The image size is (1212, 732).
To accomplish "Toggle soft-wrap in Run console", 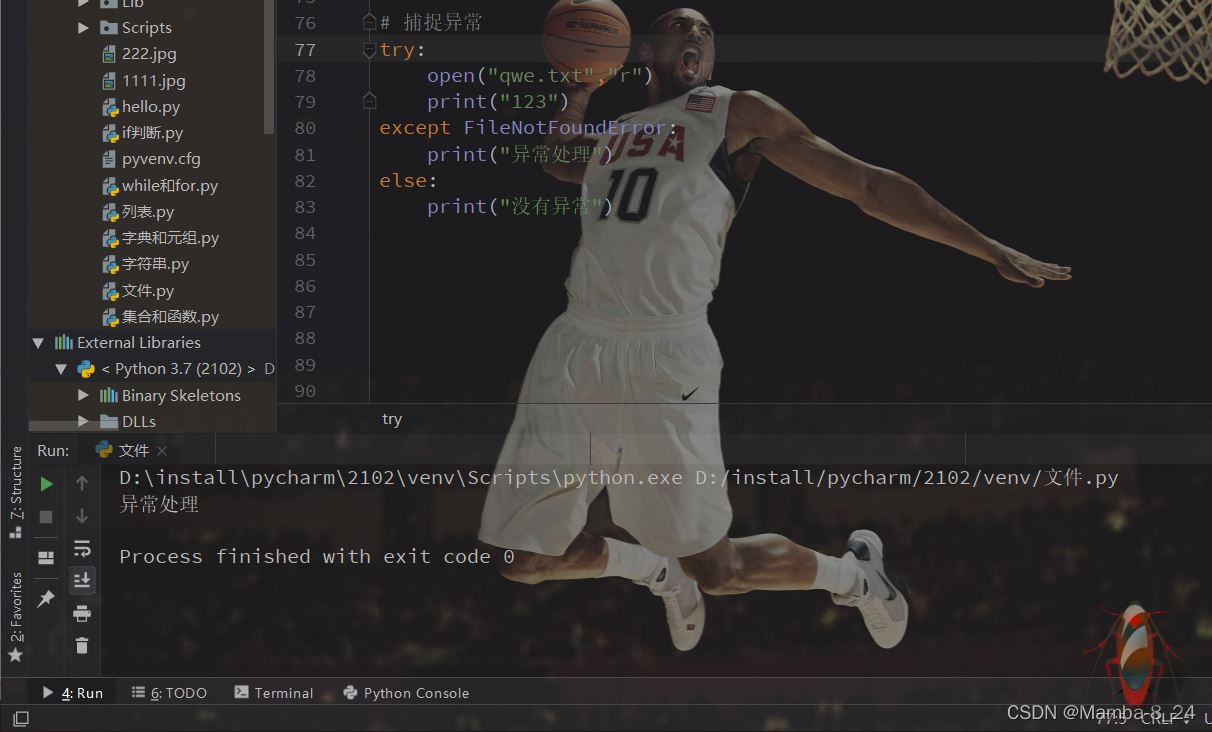I will click(x=82, y=549).
